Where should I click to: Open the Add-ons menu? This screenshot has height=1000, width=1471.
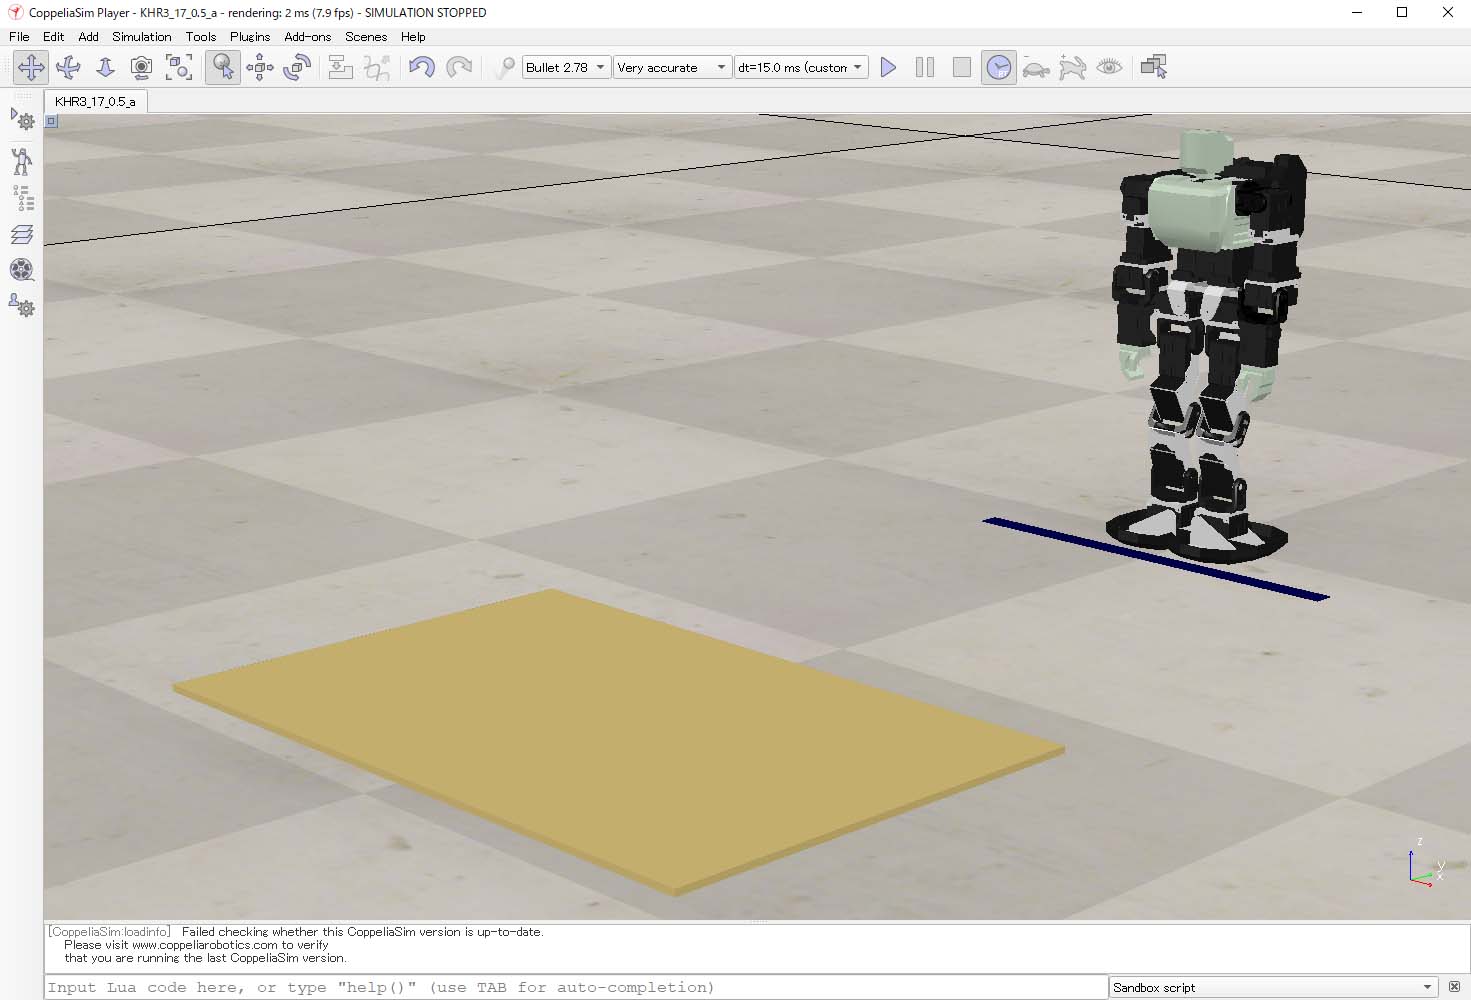tap(307, 36)
